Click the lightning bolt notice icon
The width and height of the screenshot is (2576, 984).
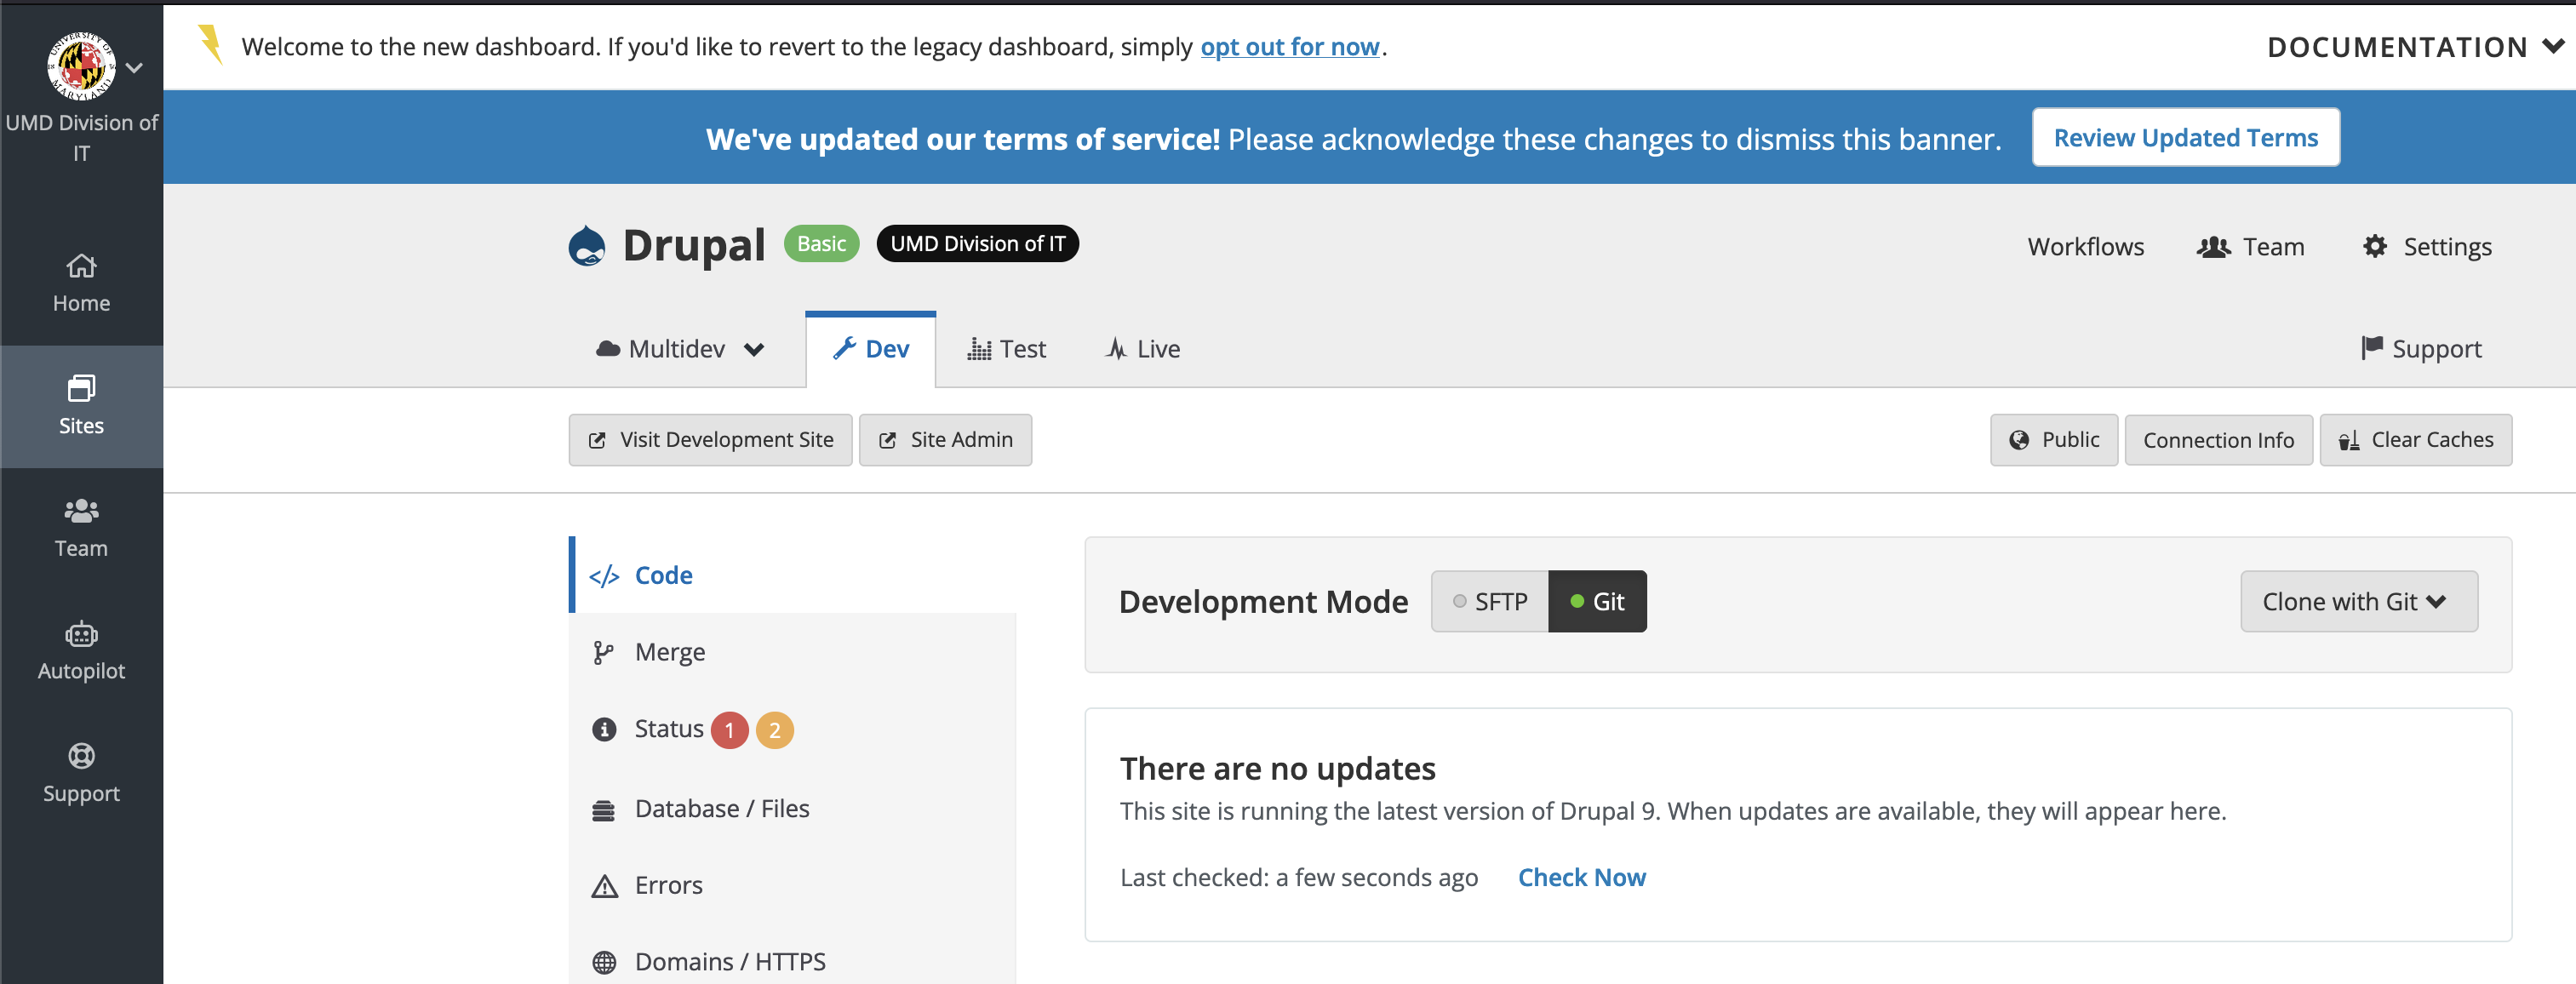[x=210, y=45]
